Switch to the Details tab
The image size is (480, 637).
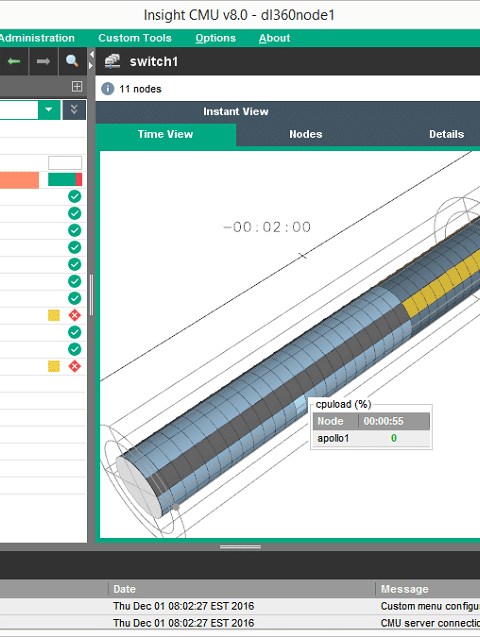[x=446, y=134]
